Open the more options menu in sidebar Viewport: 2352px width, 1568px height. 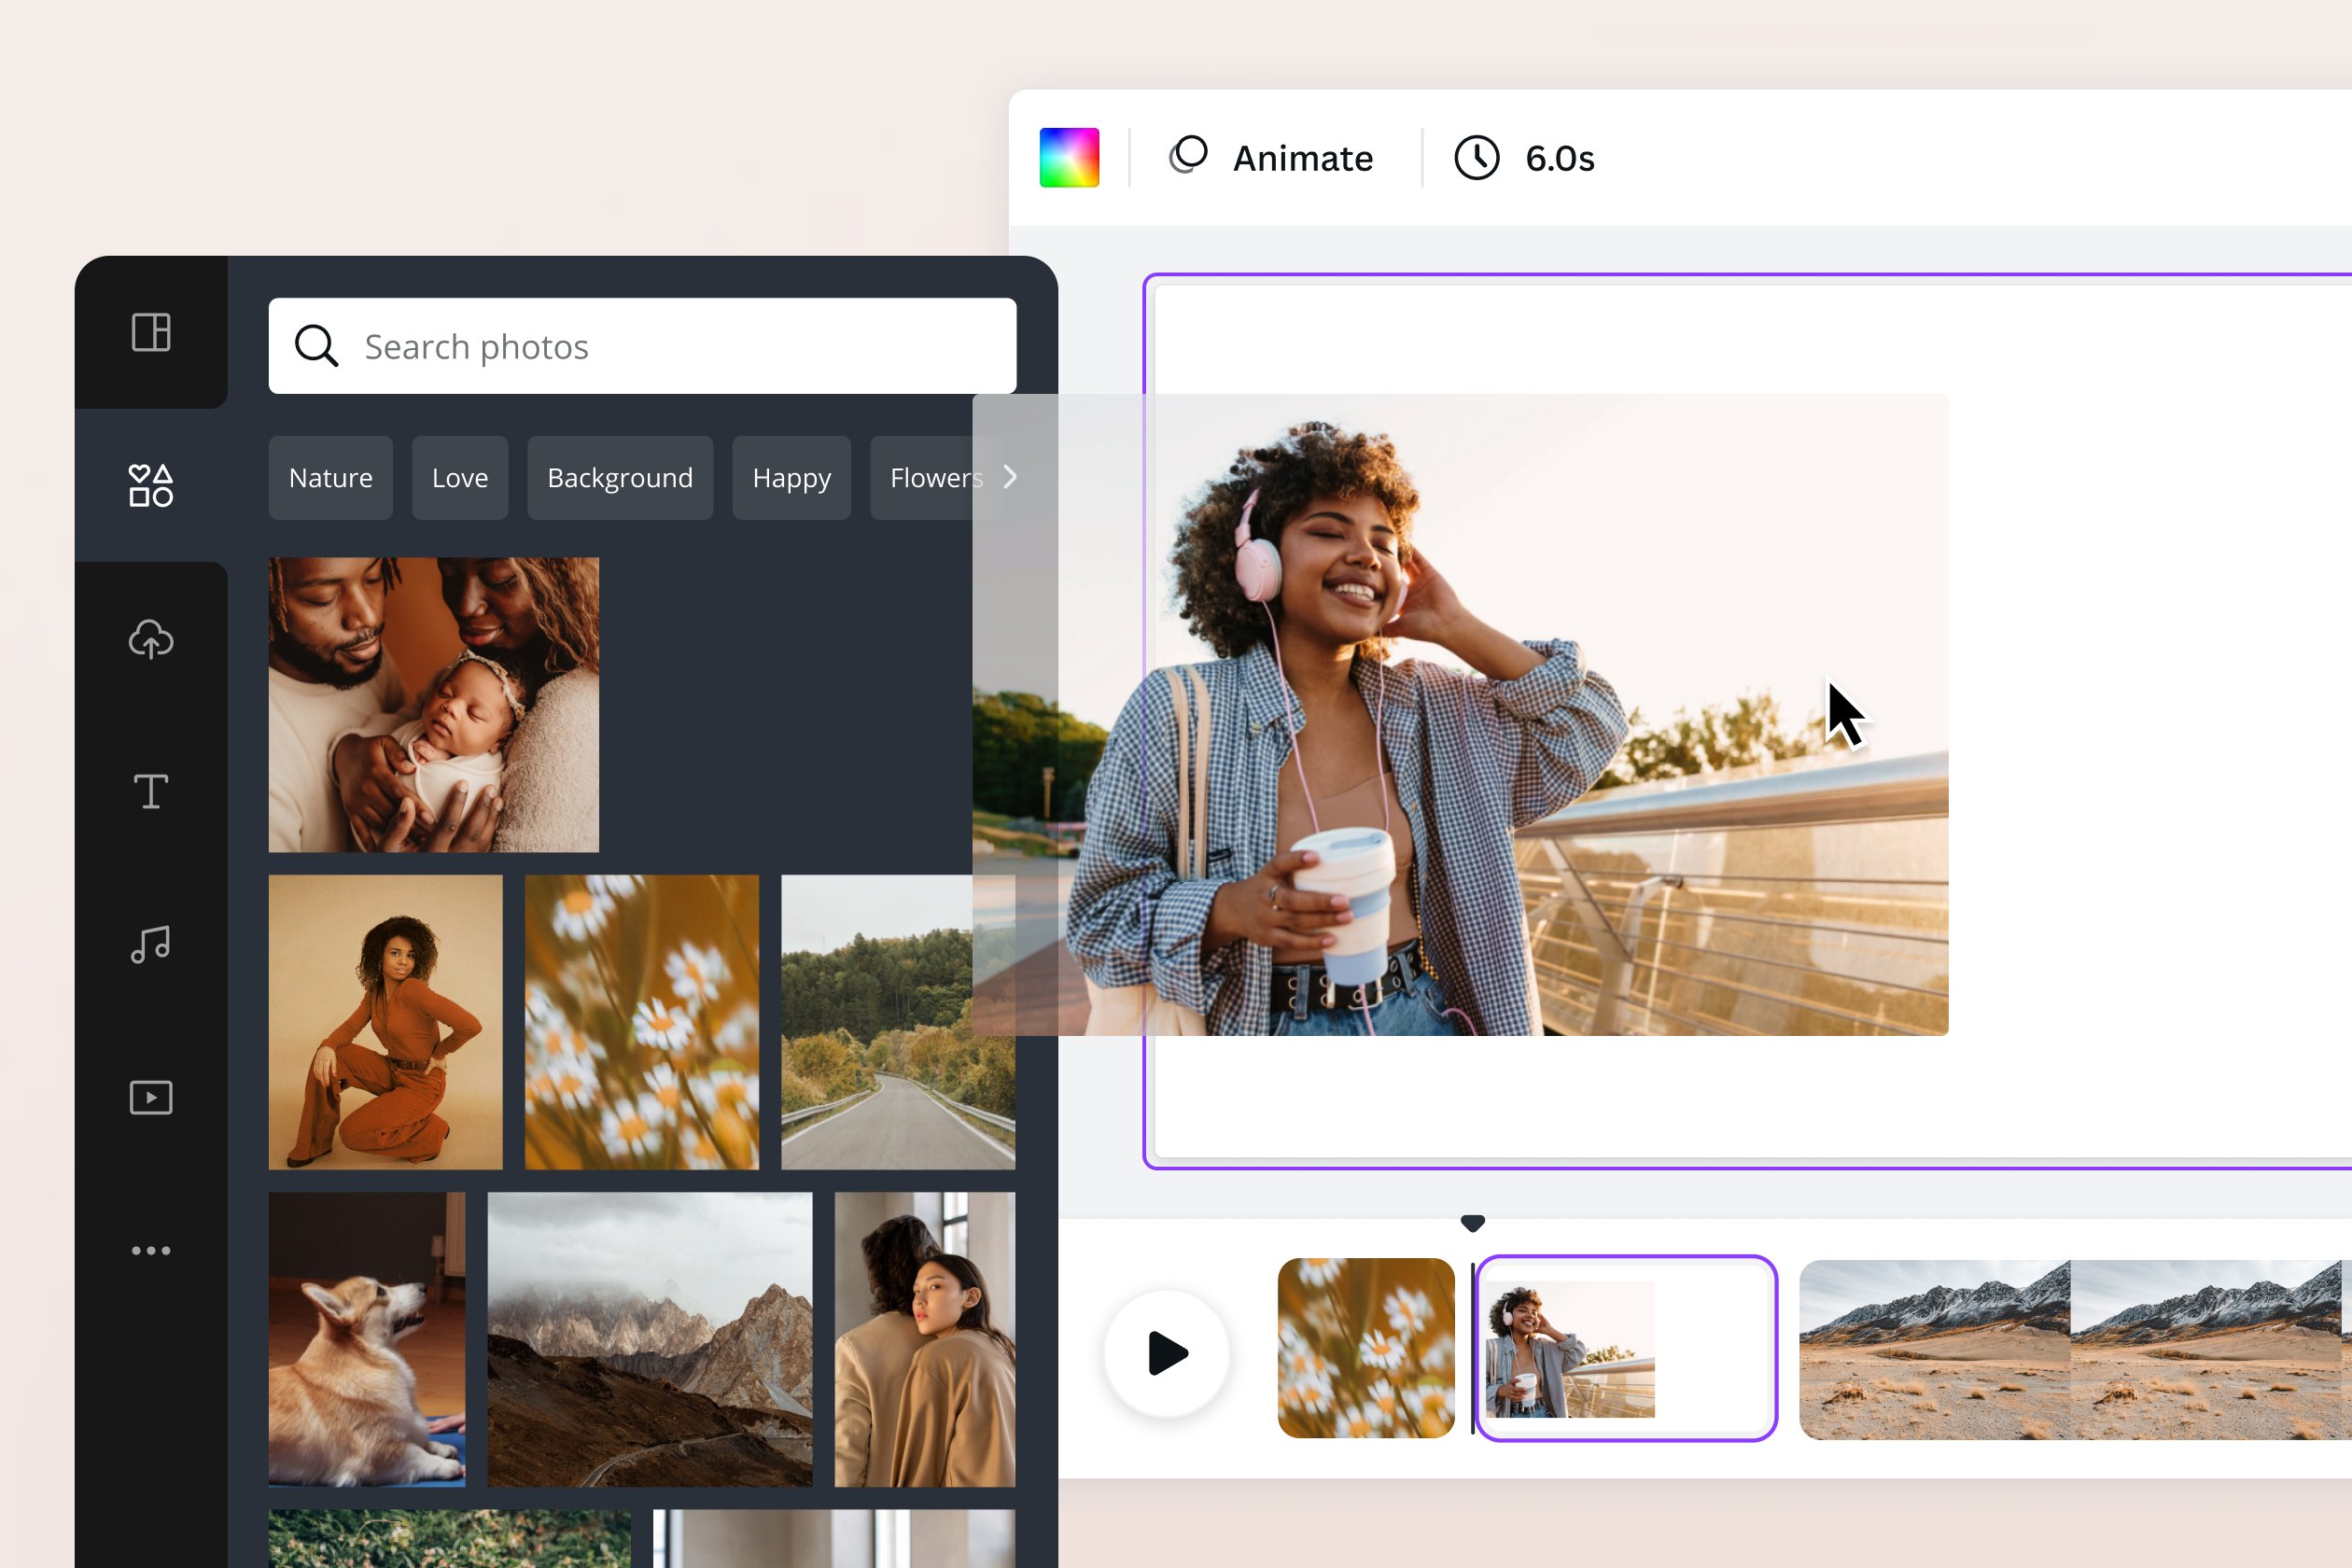(148, 1250)
